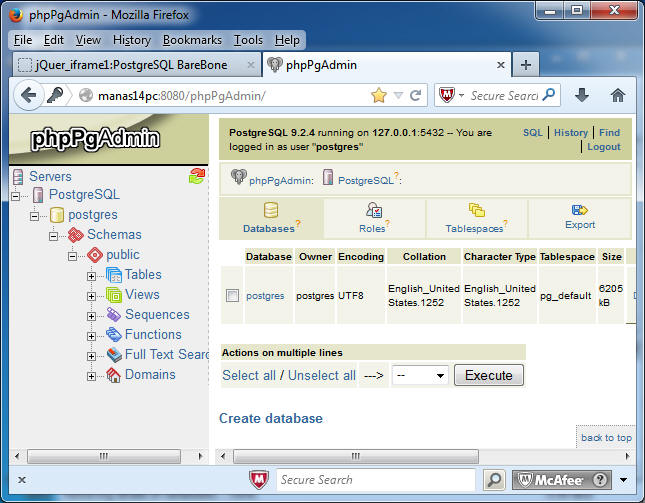Click the Functions icon in tree
This screenshot has height=503, width=645.
pos(114,335)
